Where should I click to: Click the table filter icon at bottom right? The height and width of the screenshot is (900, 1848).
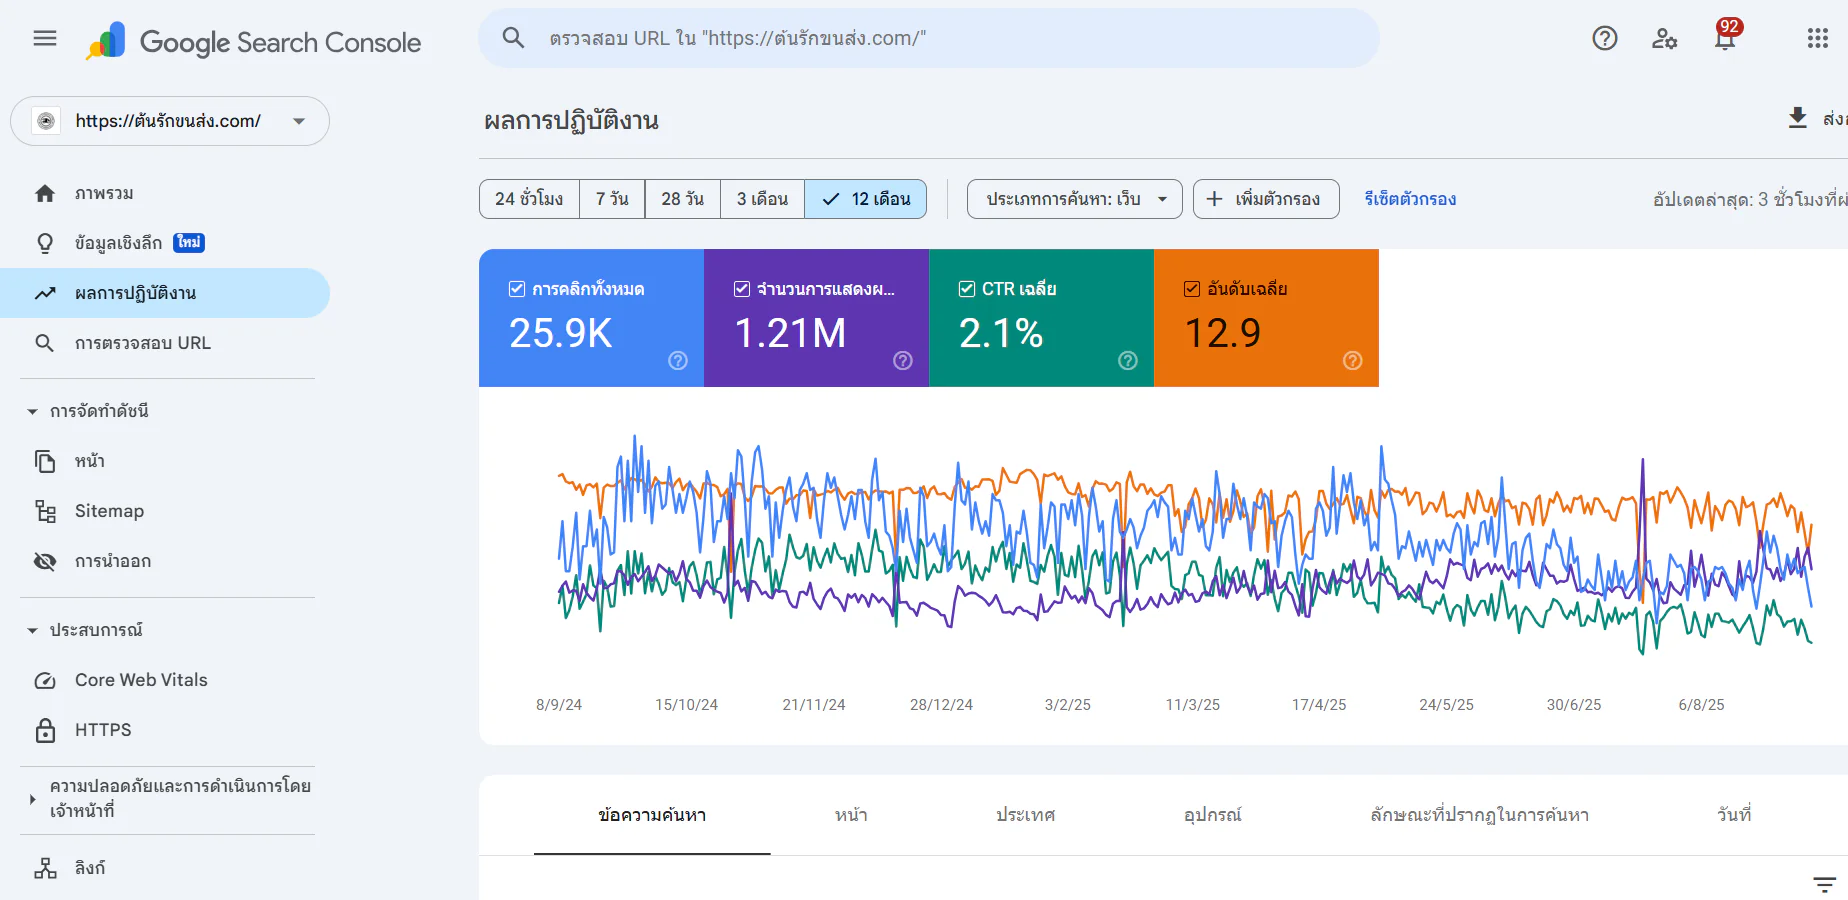click(1824, 884)
